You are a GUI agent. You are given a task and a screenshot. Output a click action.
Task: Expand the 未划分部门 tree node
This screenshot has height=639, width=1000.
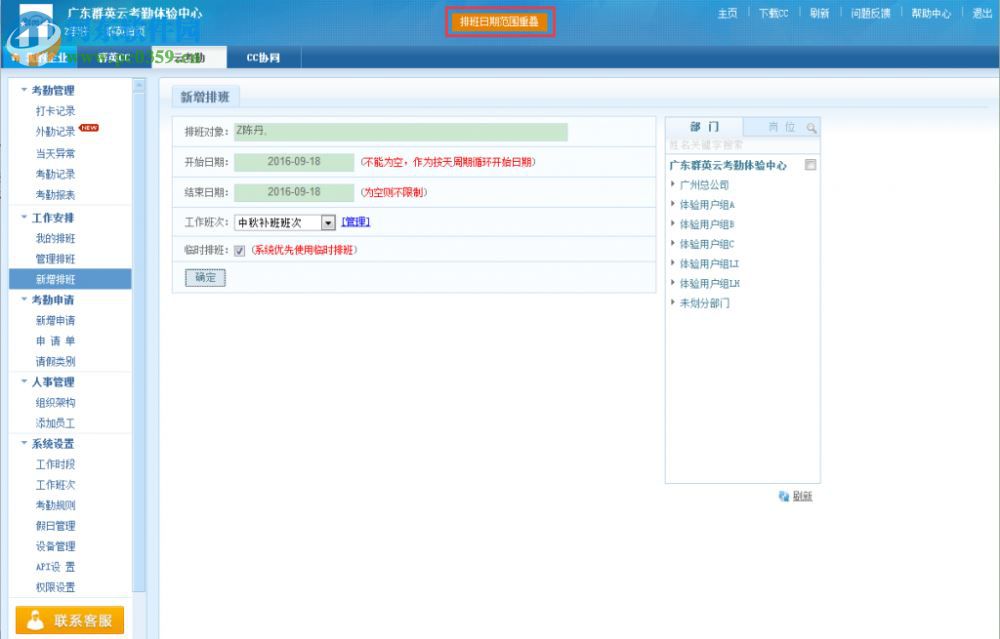673,301
